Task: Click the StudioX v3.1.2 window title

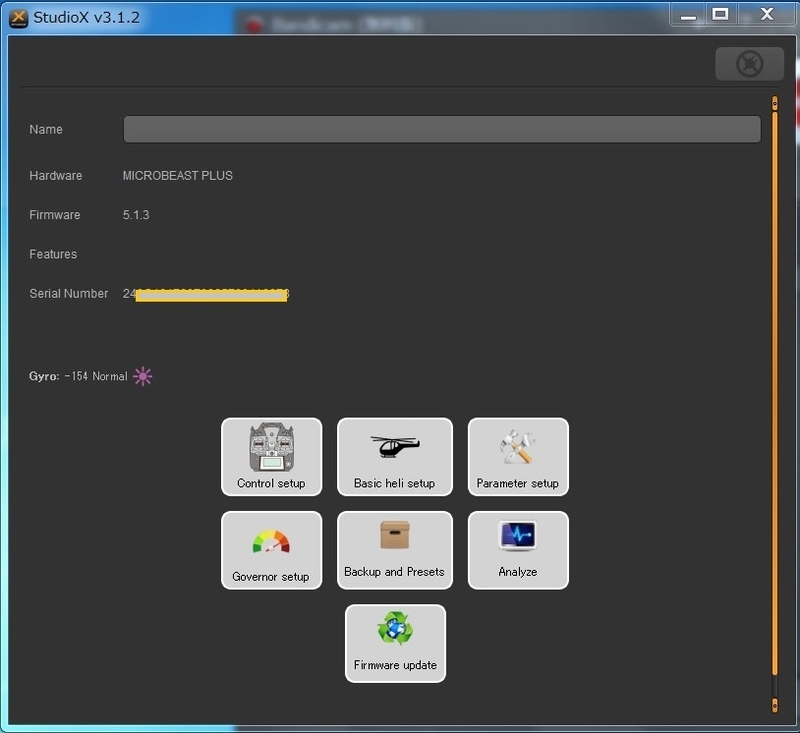Action: pyautogui.click(x=86, y=17)
